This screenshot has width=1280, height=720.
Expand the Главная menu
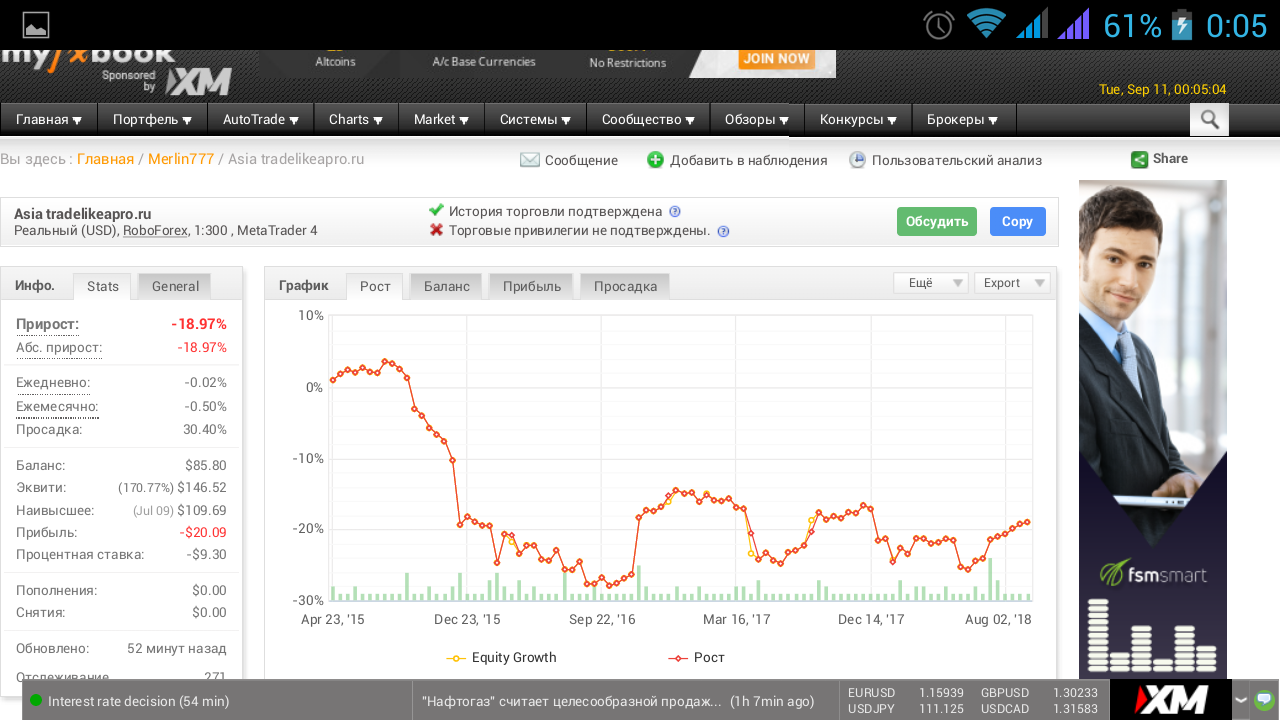click(x=49, y=120)
